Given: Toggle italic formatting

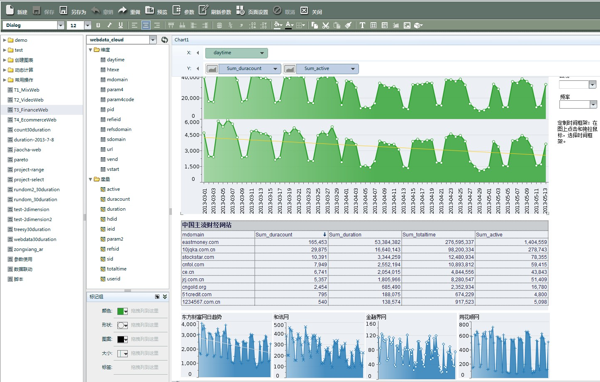Looking at the screenshot, I should coord(109,25).
